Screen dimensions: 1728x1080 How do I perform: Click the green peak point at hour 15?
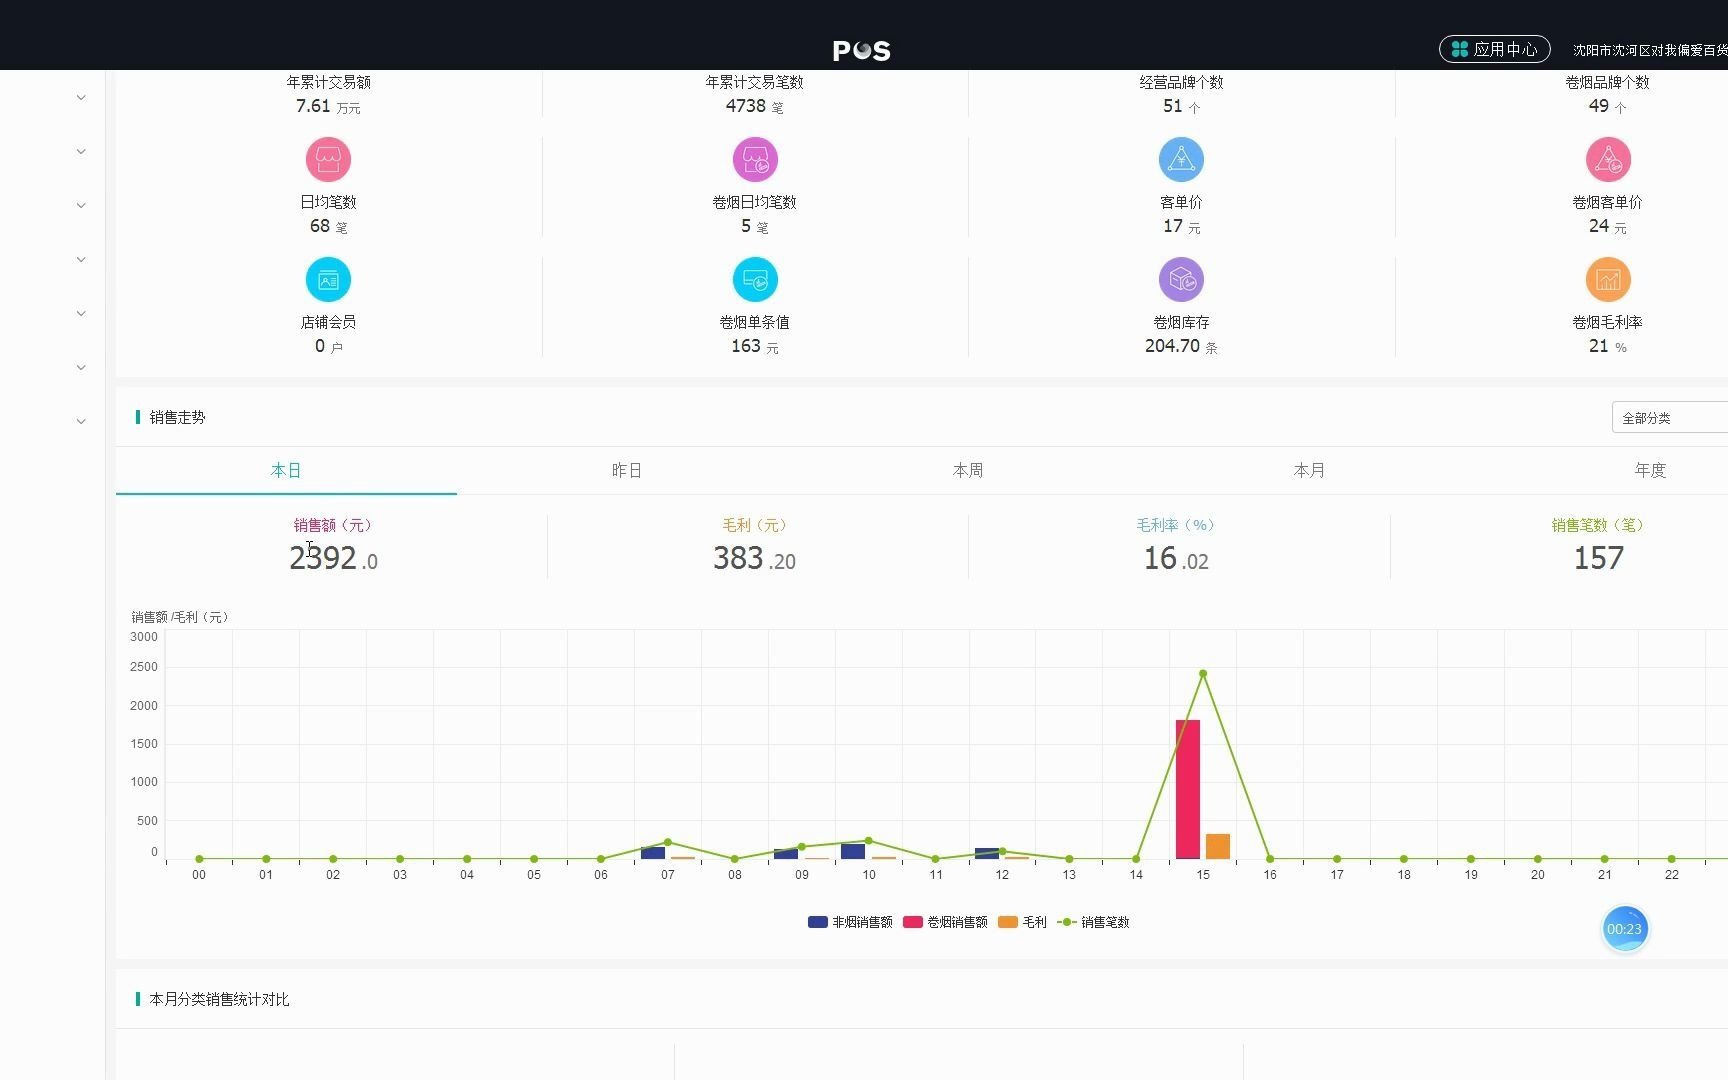pos(1203,674)
